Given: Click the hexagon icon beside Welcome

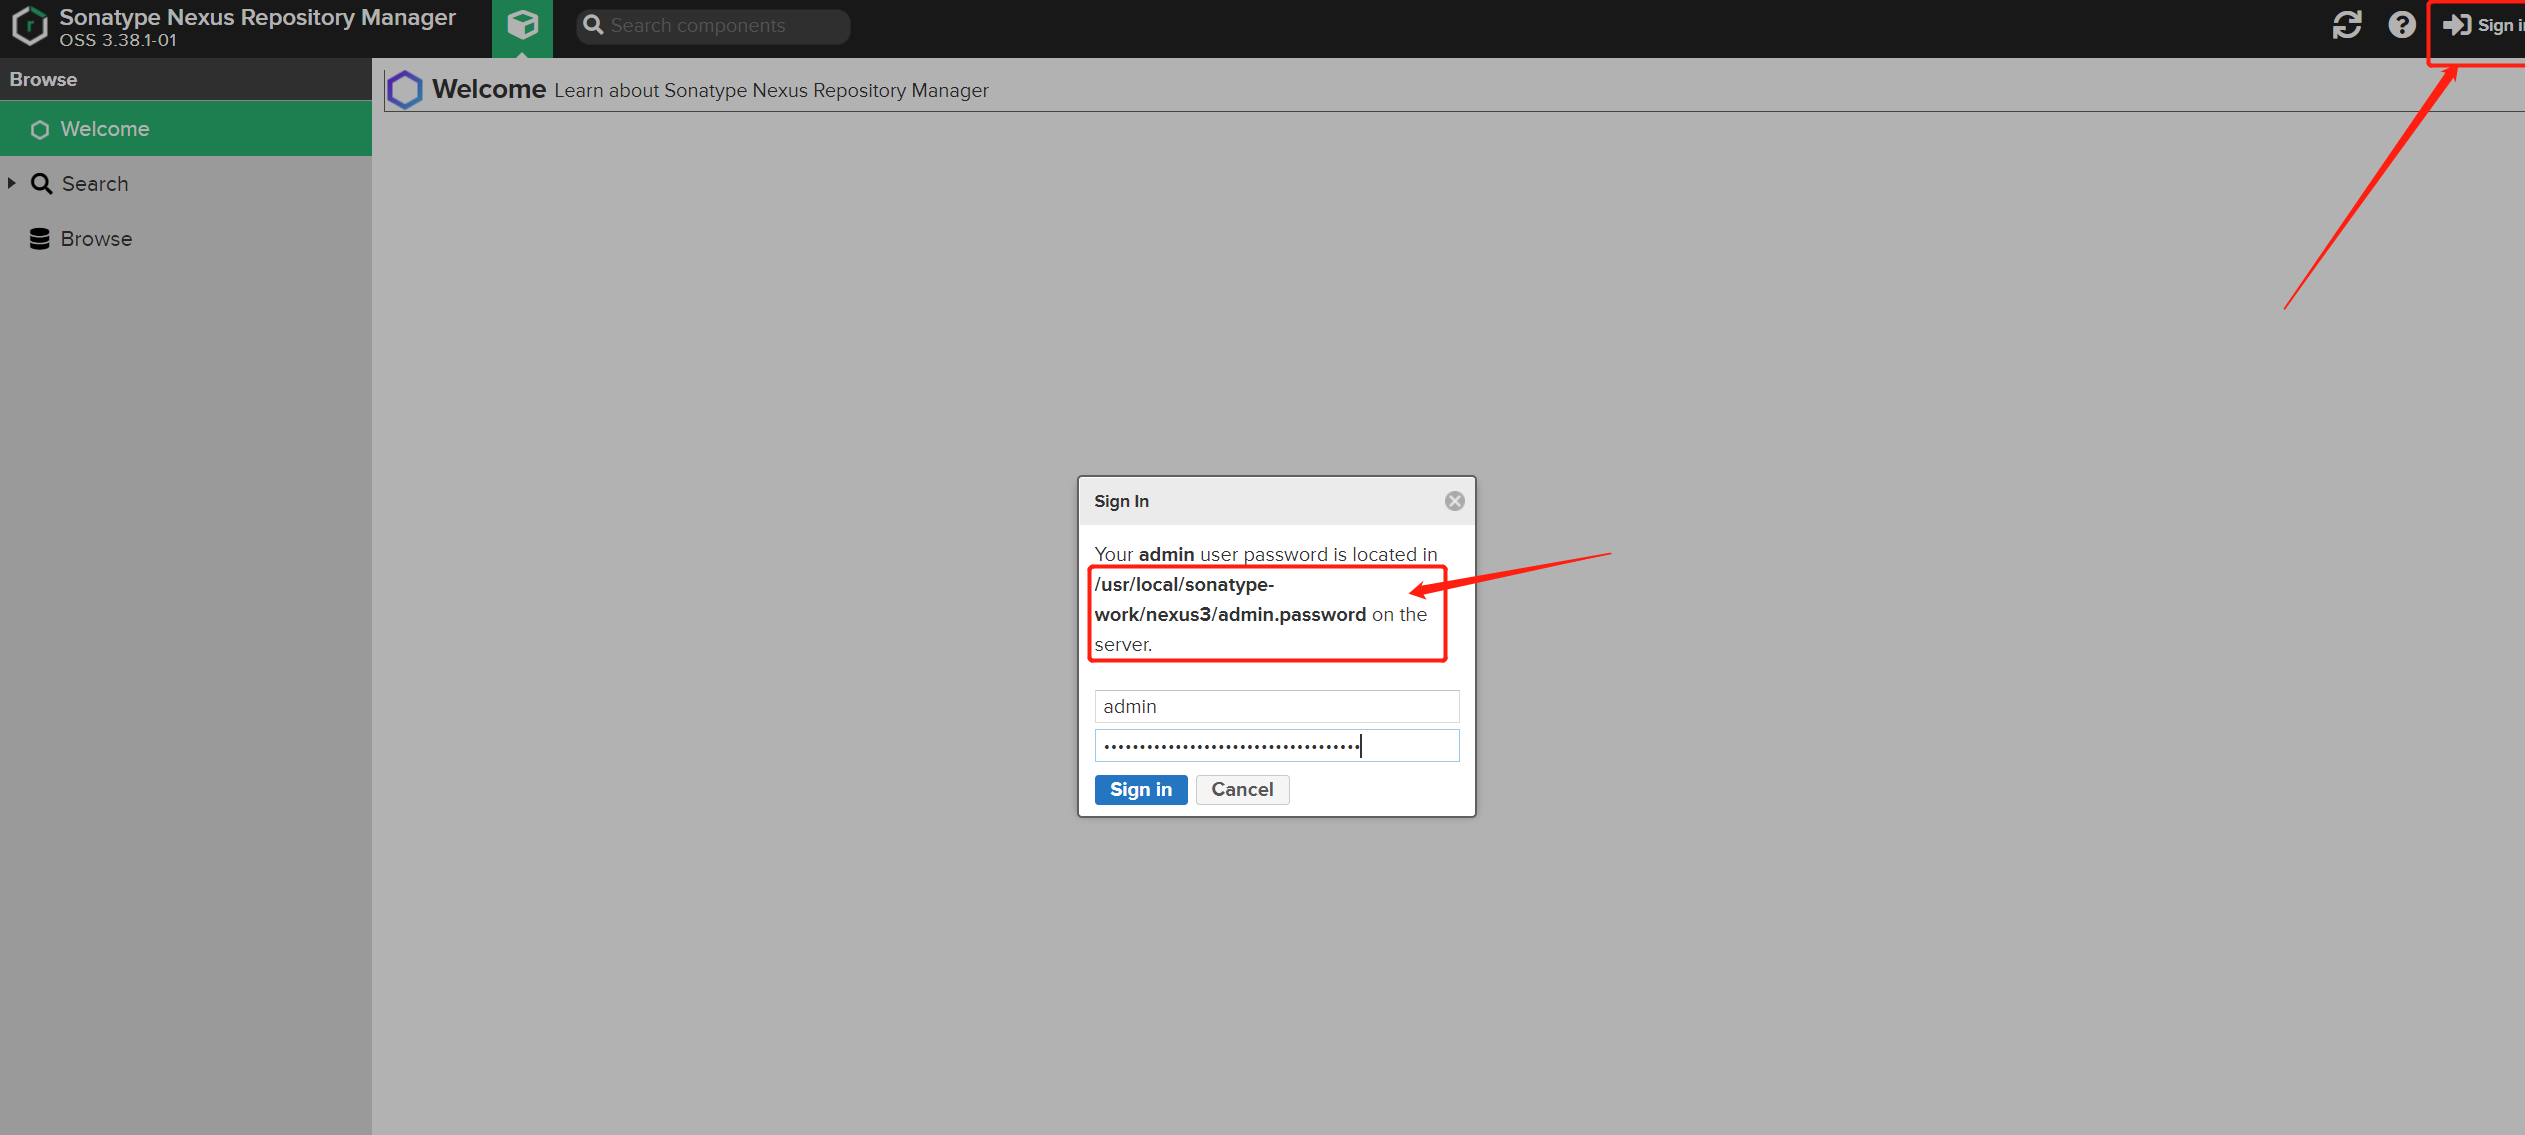Looking at the screenshot, I should [40, 130].
